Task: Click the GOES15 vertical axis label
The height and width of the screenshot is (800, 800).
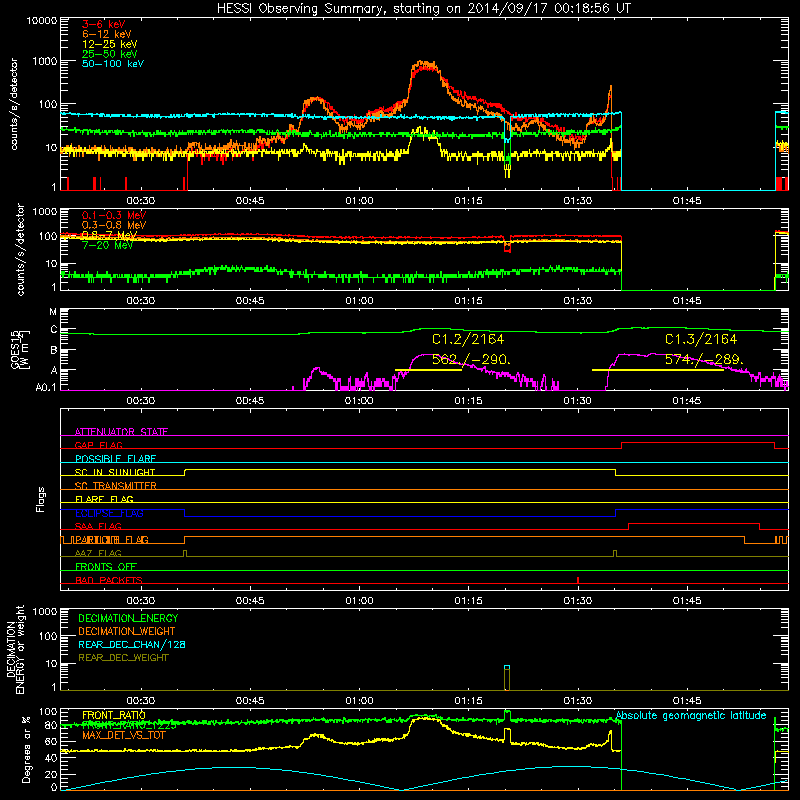Action: (20, 349)
